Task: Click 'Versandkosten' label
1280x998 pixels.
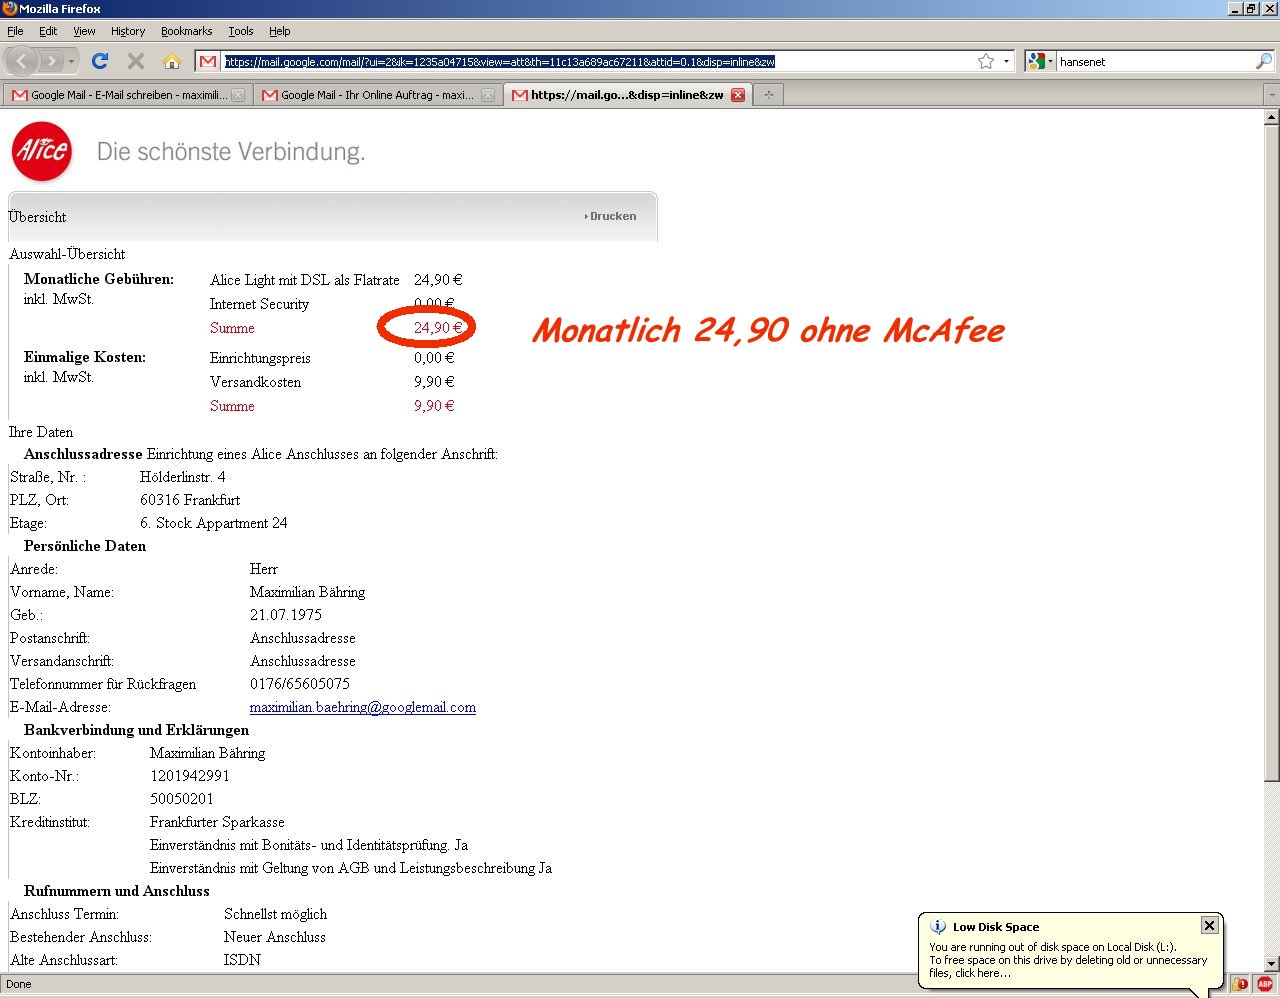Action: (255, 382)
